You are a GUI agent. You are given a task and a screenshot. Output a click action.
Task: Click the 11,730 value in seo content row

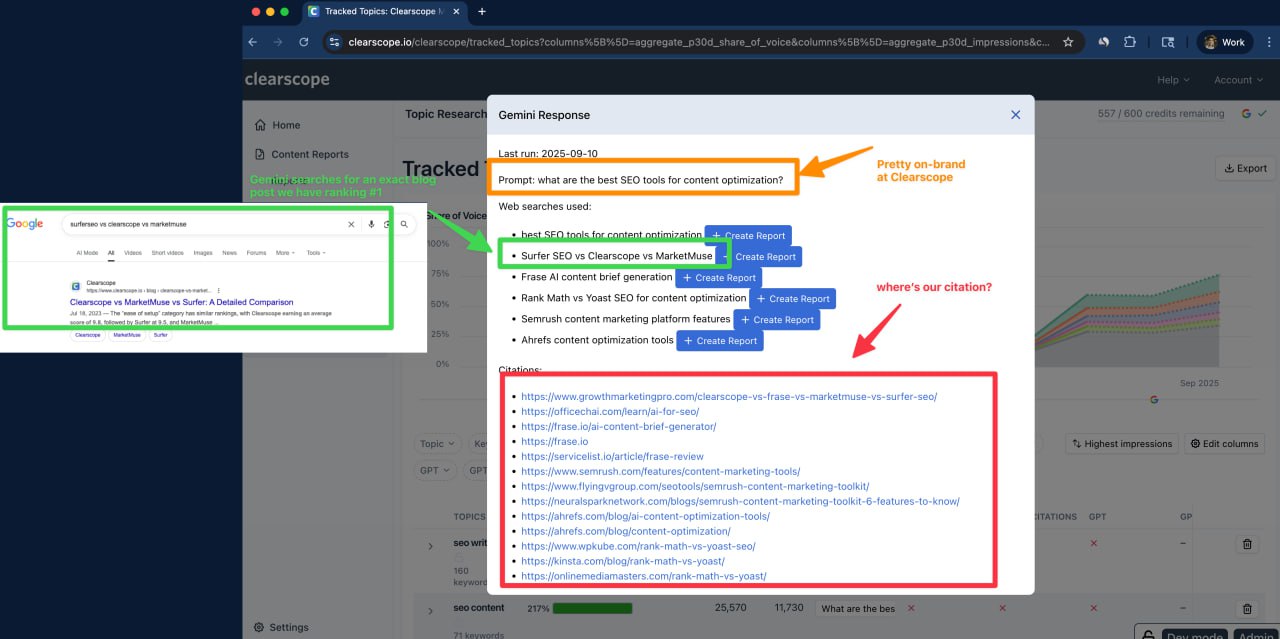coord(791,608)
